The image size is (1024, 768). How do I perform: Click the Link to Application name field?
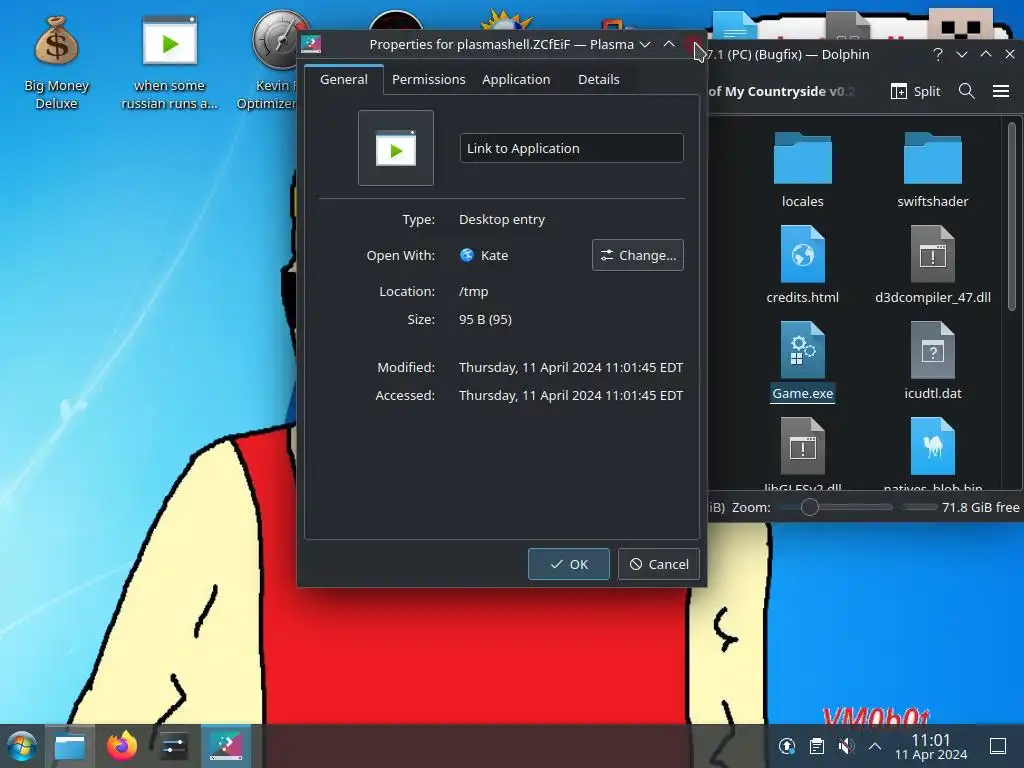[x=571, y=148]
